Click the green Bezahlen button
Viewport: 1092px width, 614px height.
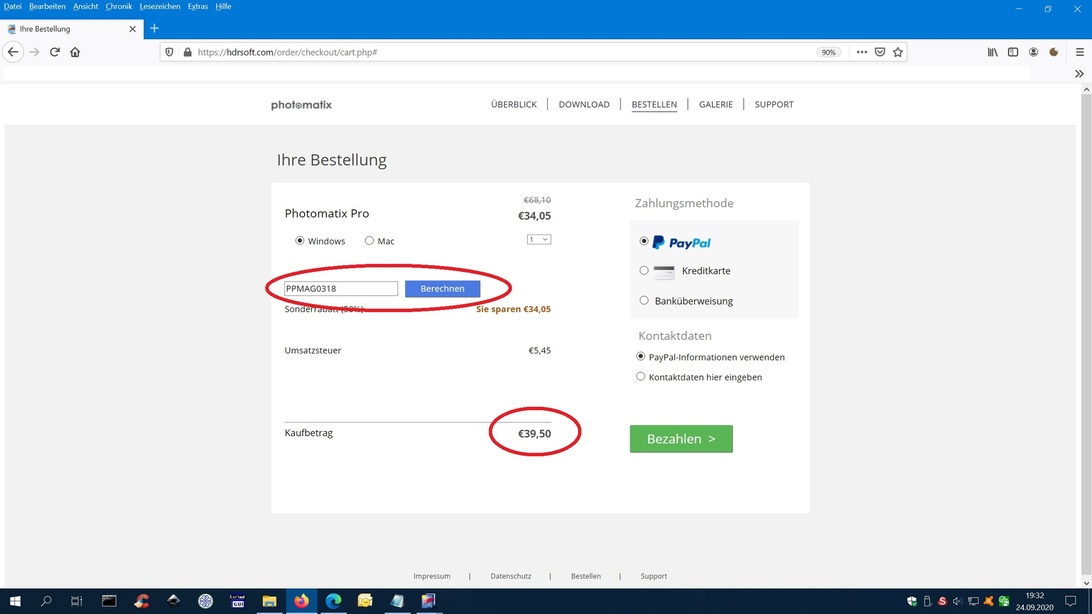681,439
